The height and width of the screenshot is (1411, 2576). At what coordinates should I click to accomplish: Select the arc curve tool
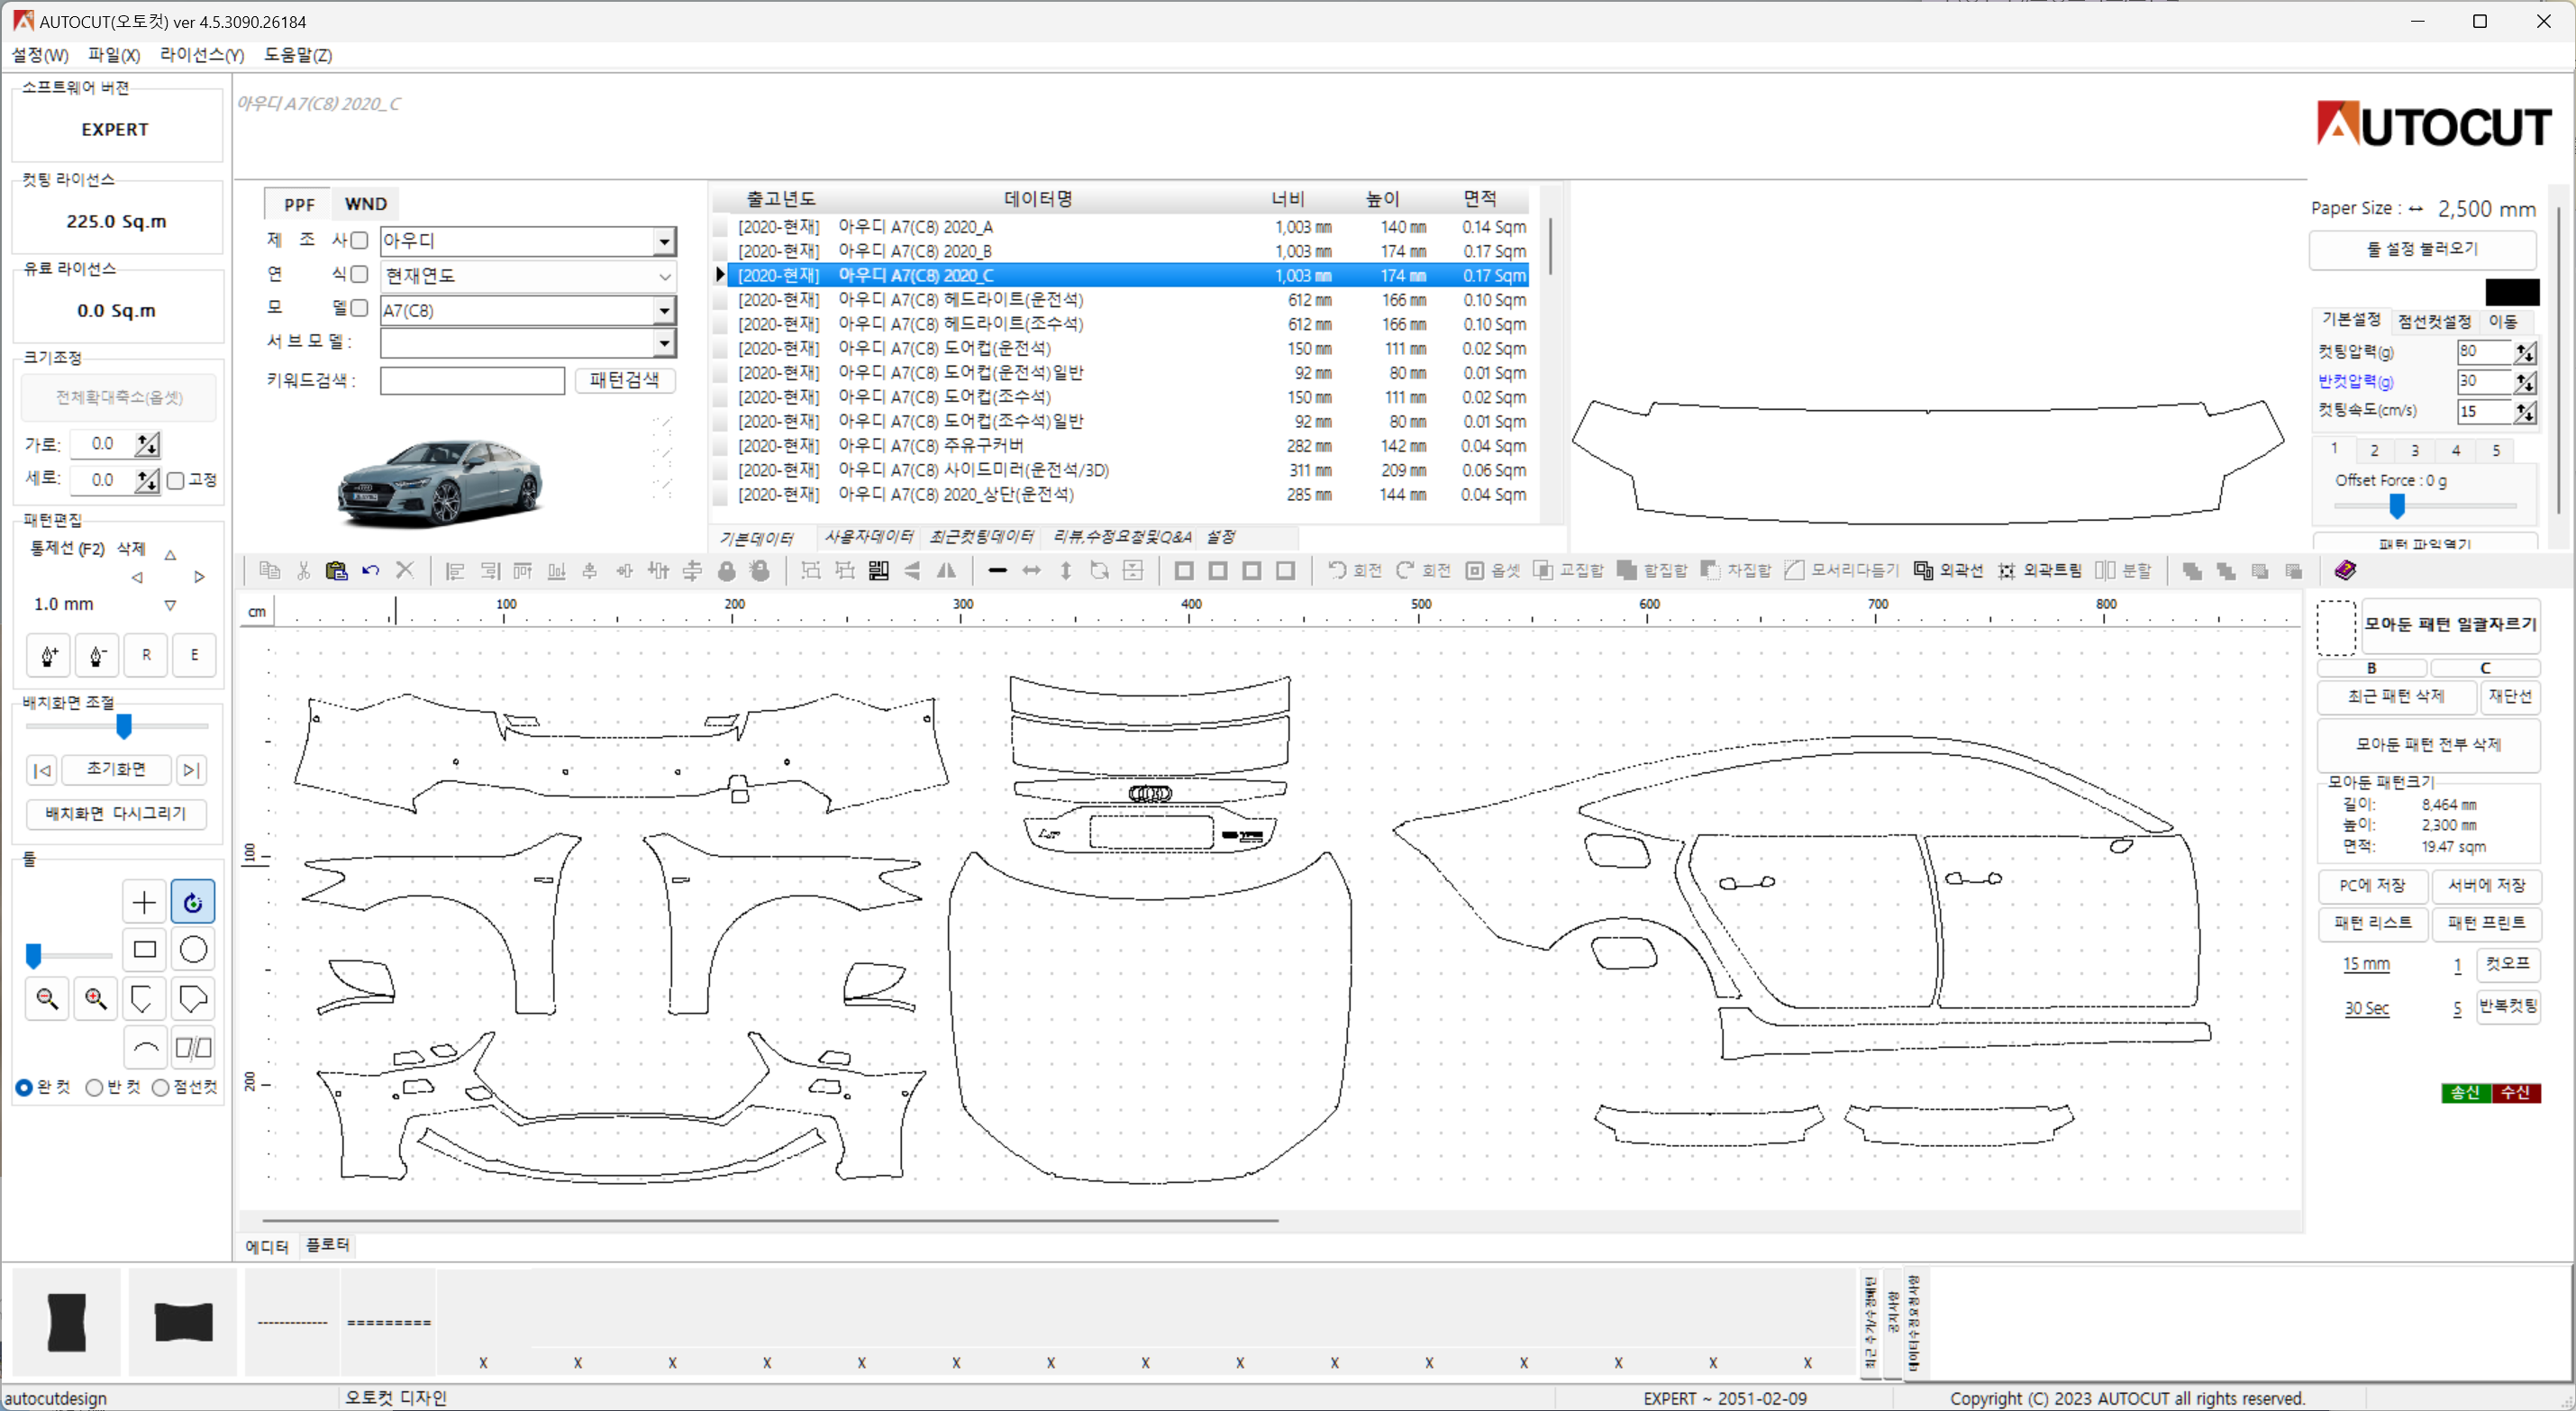coord(145,1047)
